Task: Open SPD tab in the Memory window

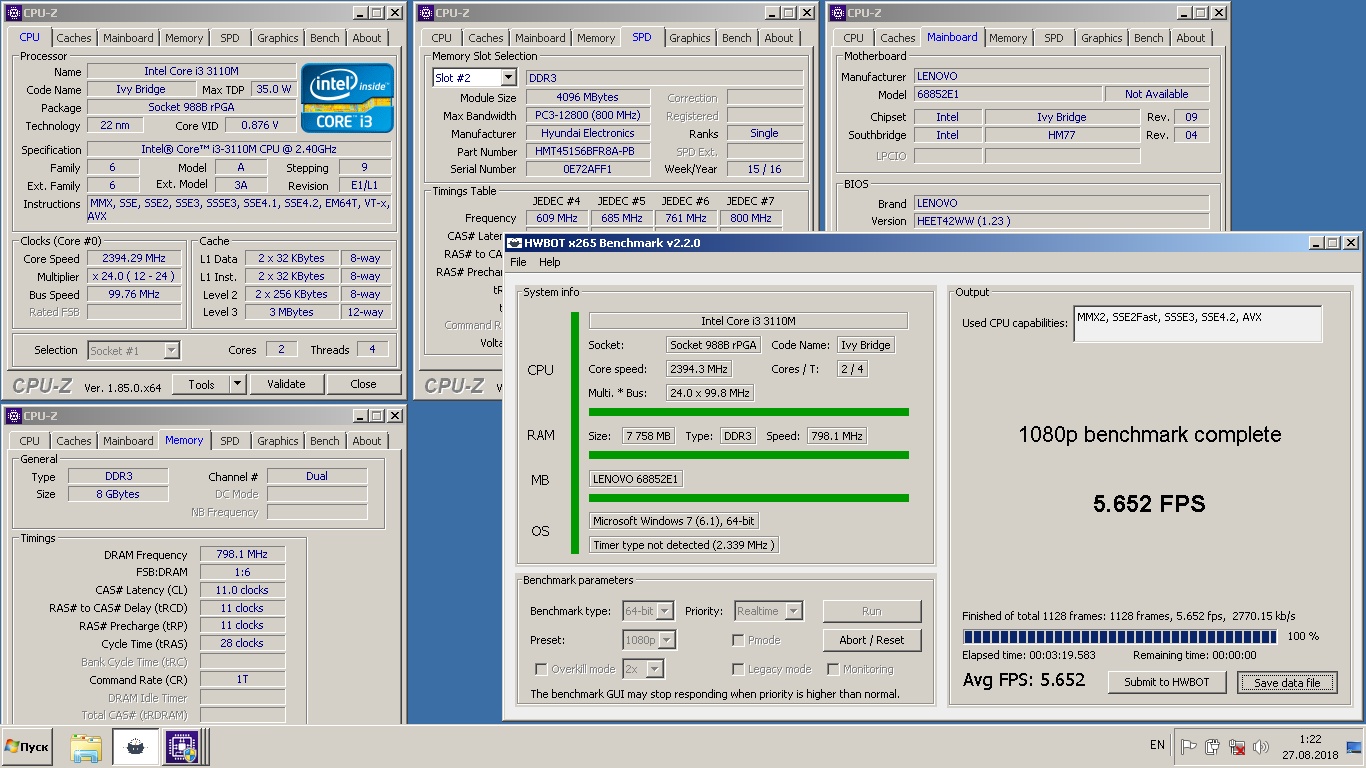Action: [230, 441]
